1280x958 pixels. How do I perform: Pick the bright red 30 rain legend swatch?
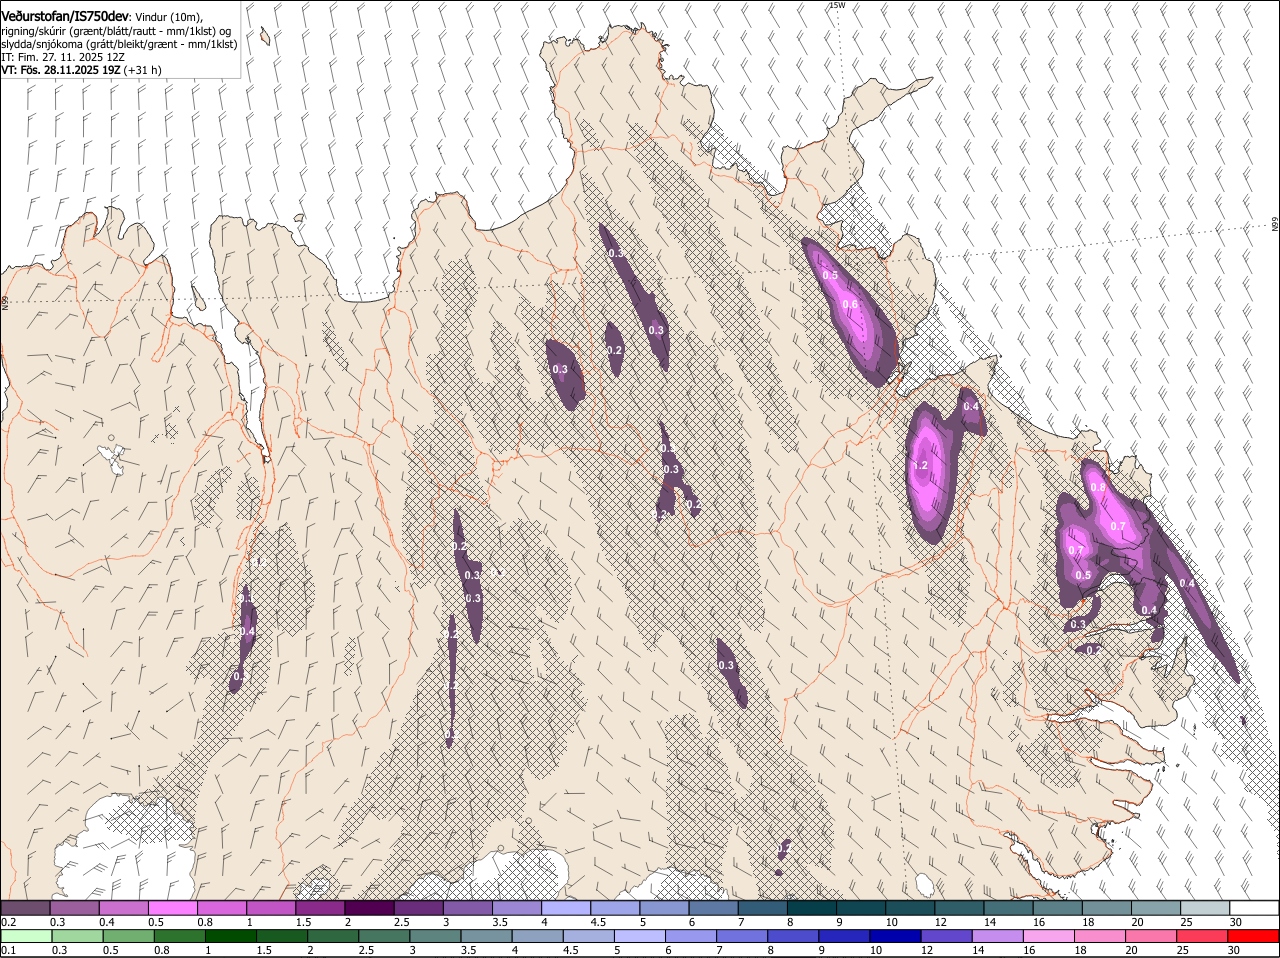coord(1253,936)
